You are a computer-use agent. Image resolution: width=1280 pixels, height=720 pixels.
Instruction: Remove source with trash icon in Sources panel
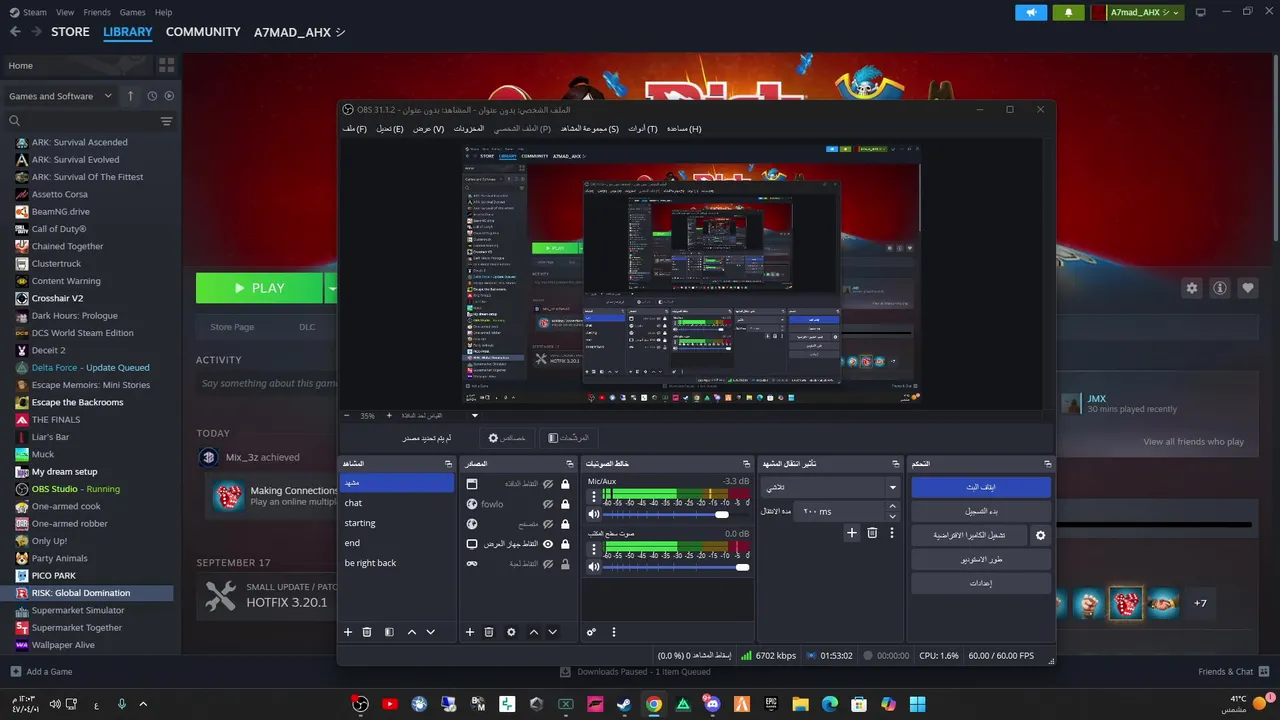coord(489,632)
